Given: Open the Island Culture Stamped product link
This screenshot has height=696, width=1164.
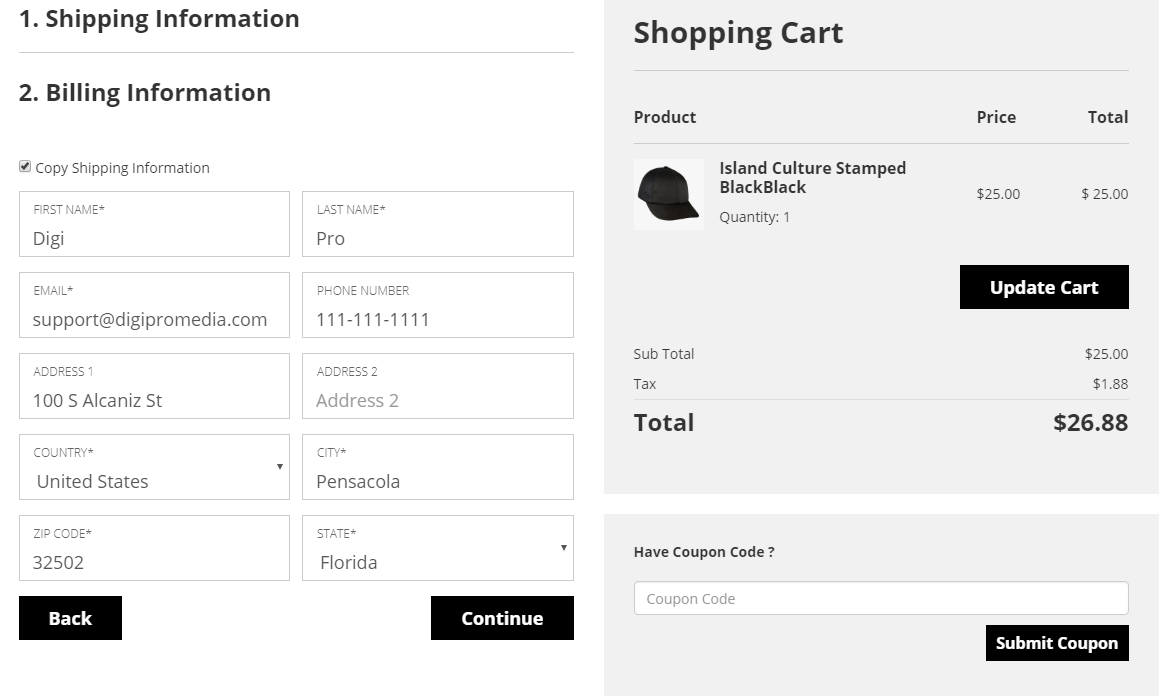Looking at the screenshot, I should 812,177.
